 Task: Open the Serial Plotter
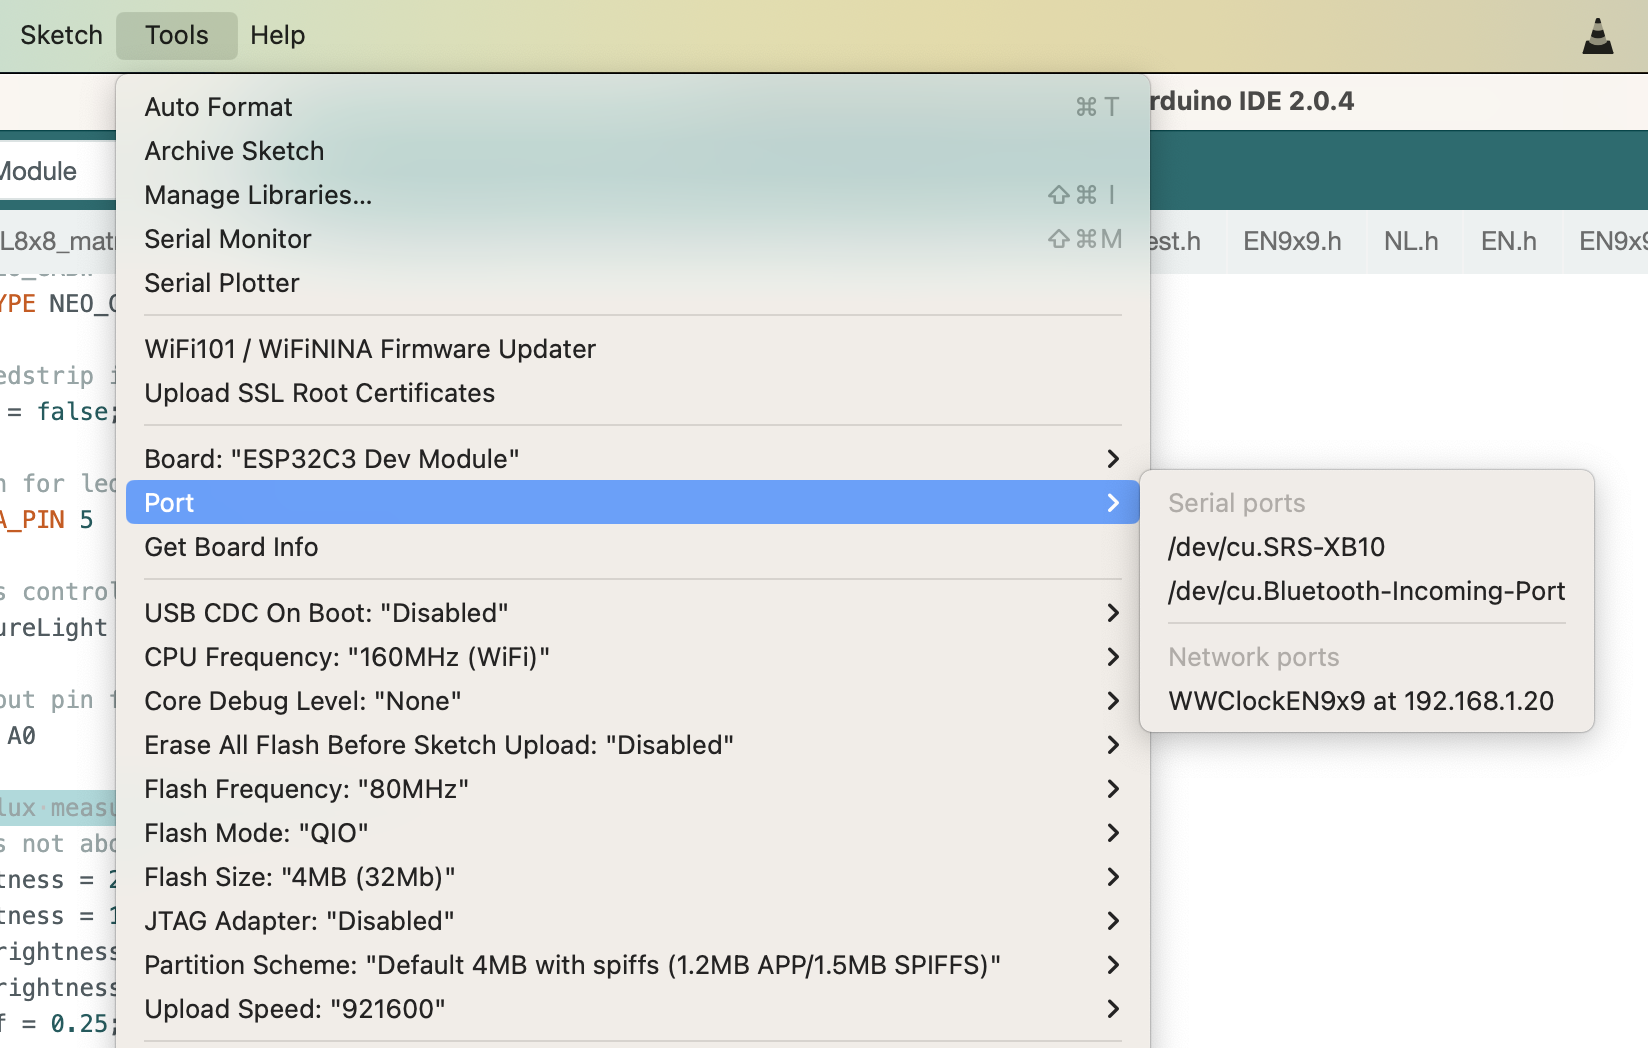click(222, 283)
